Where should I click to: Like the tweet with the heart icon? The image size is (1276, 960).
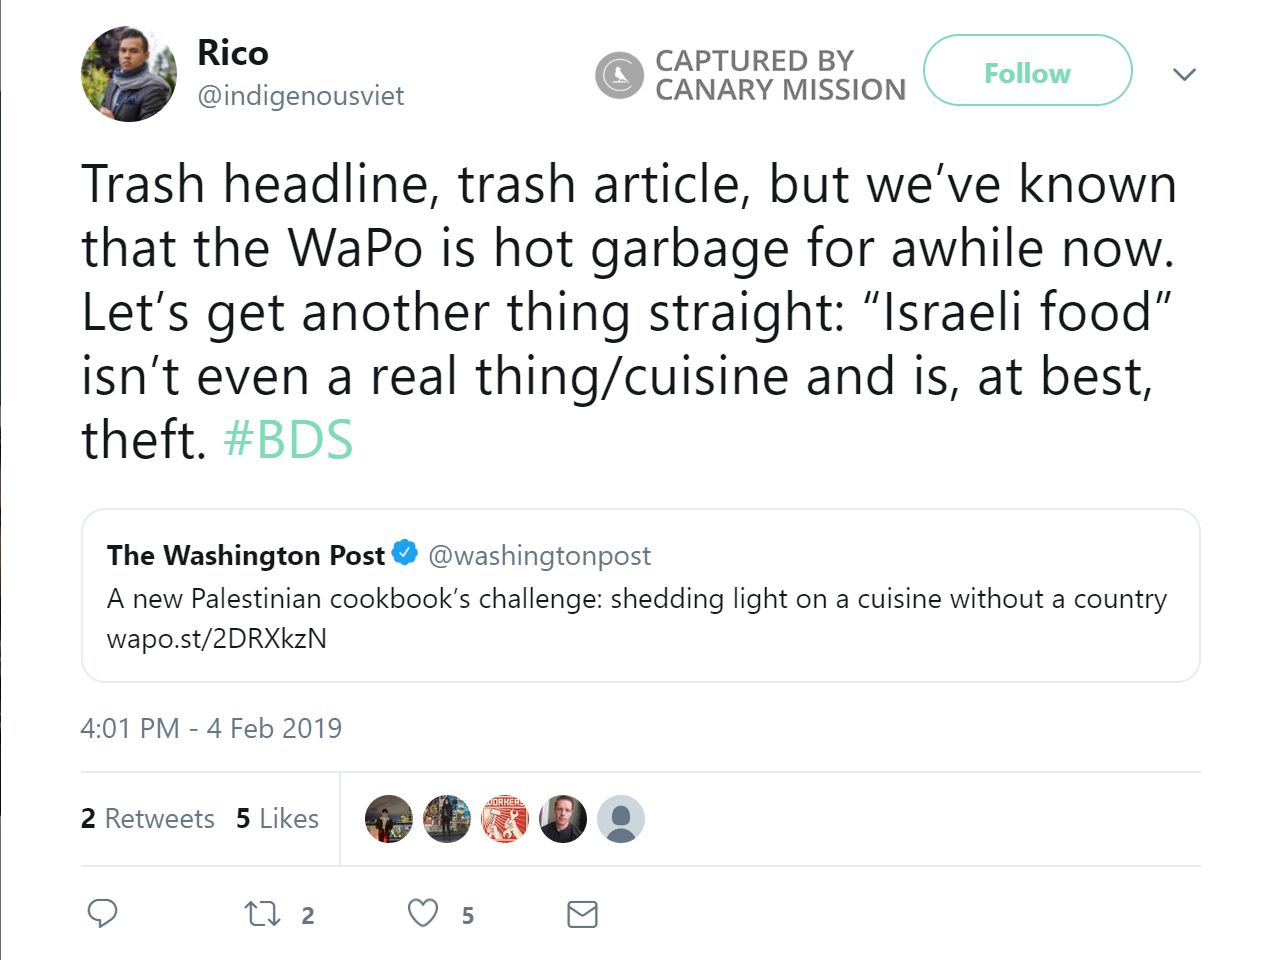(x=422, y=911)
